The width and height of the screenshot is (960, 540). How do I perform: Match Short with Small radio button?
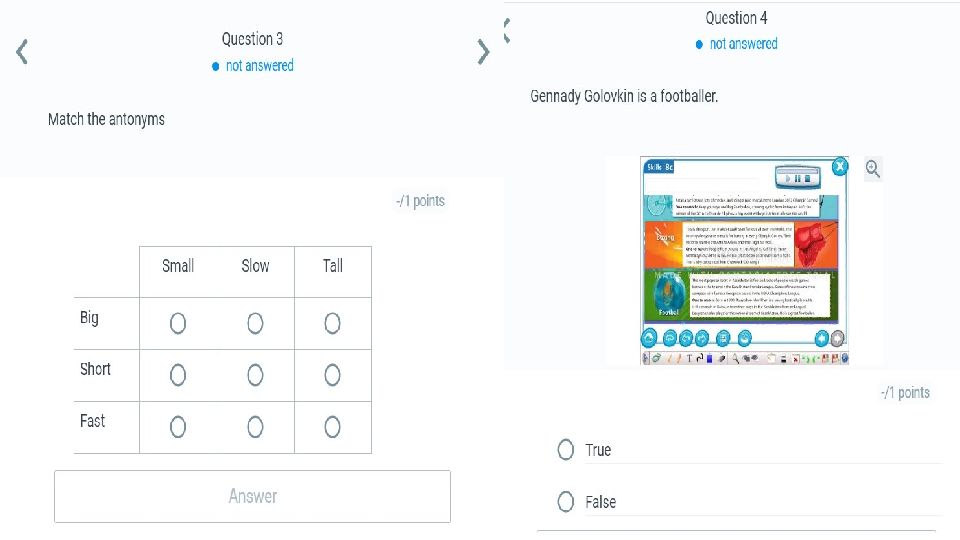(178, 375)
